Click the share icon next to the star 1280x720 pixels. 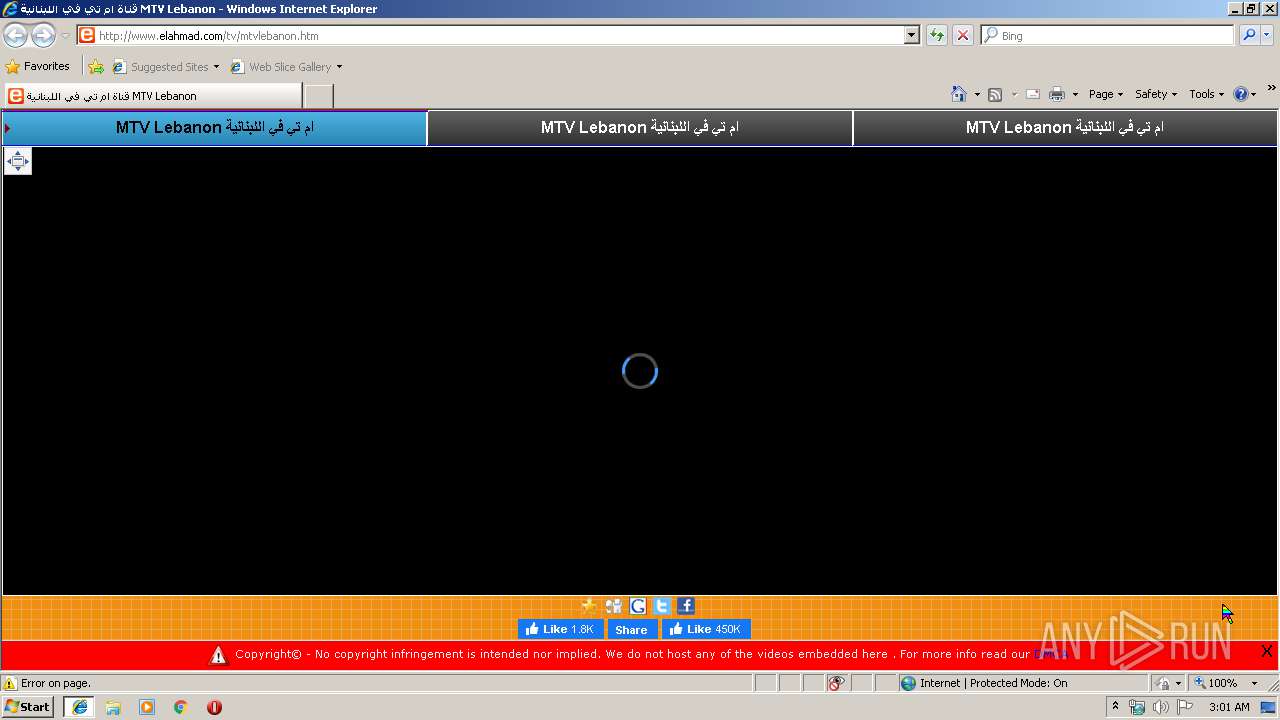point(614,606)
